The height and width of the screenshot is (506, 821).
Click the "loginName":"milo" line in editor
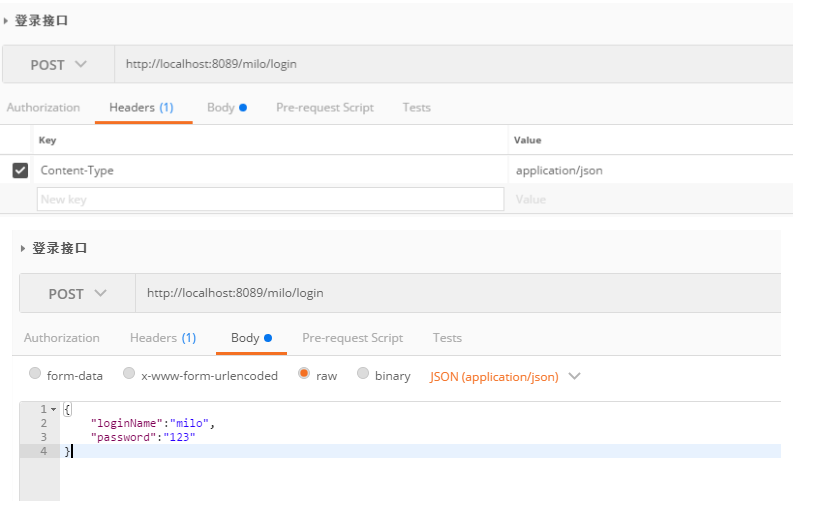[153, 423]
